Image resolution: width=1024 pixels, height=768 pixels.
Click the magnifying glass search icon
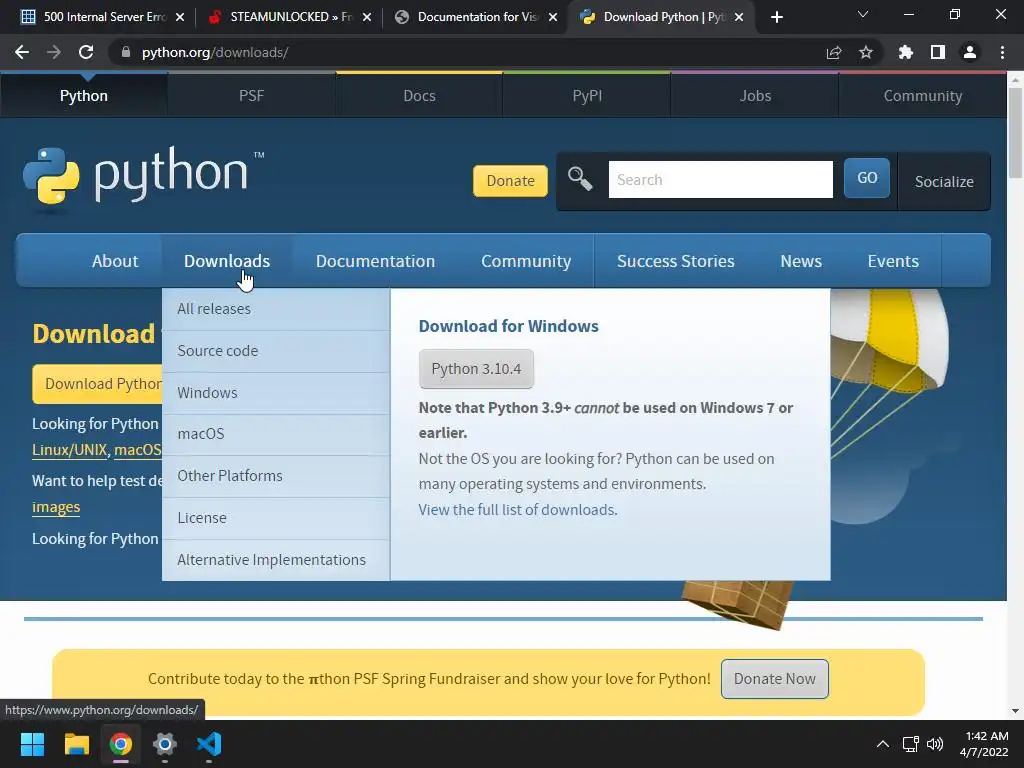(x=580, y=178)
